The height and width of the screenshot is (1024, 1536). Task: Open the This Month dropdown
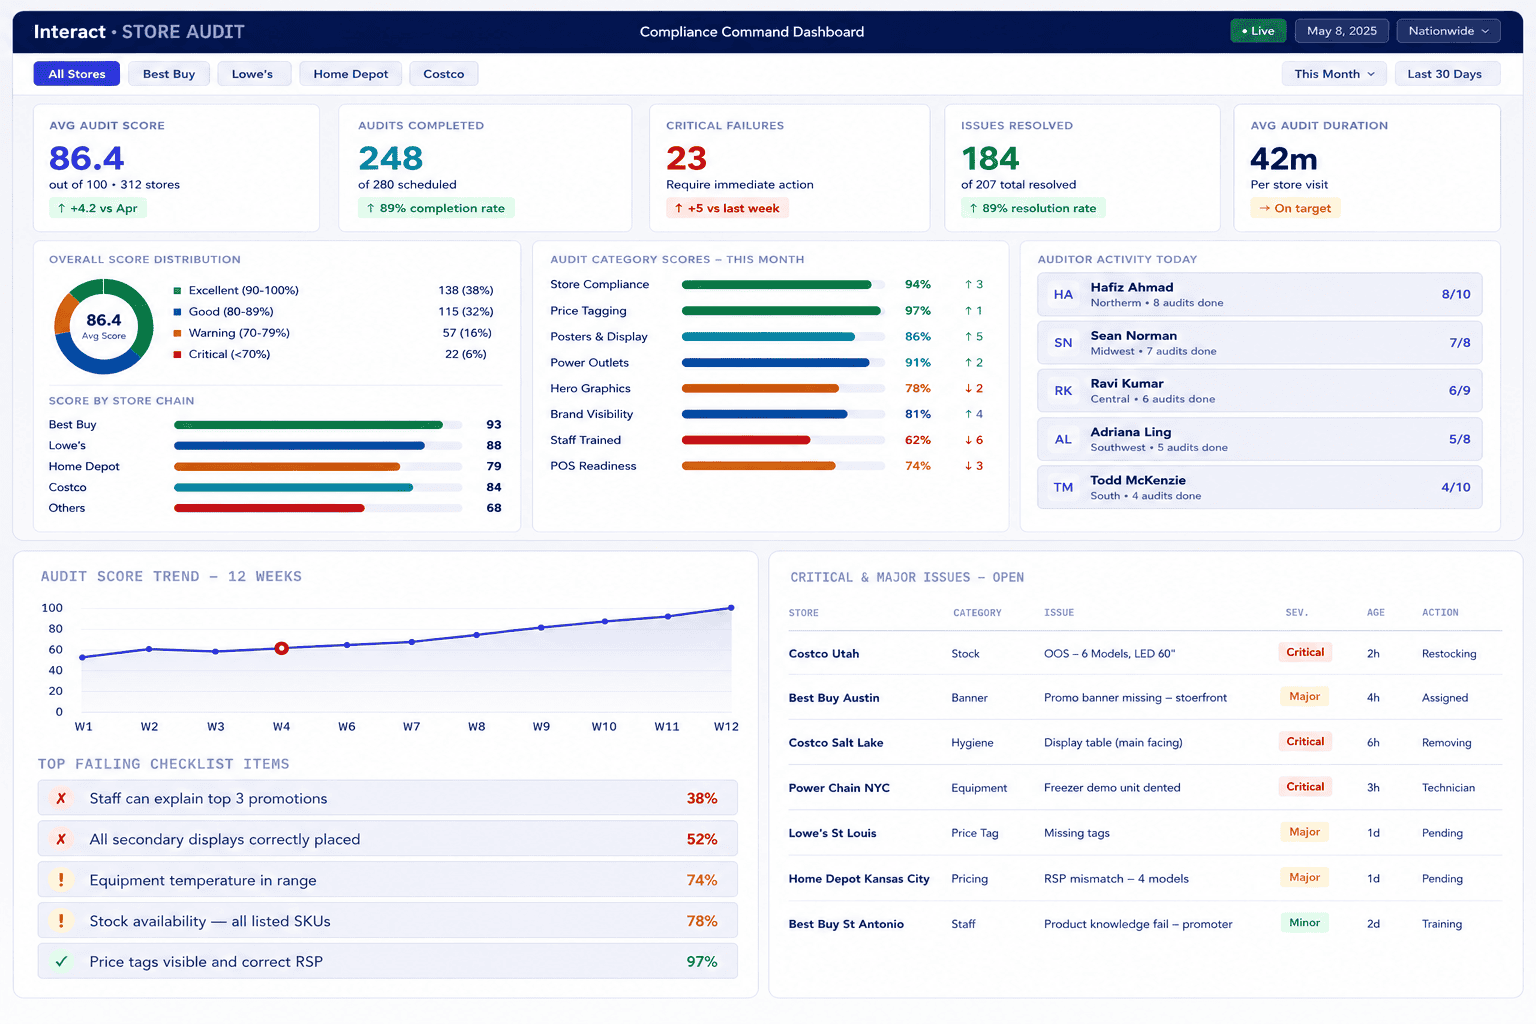[x=1334, y=74]
